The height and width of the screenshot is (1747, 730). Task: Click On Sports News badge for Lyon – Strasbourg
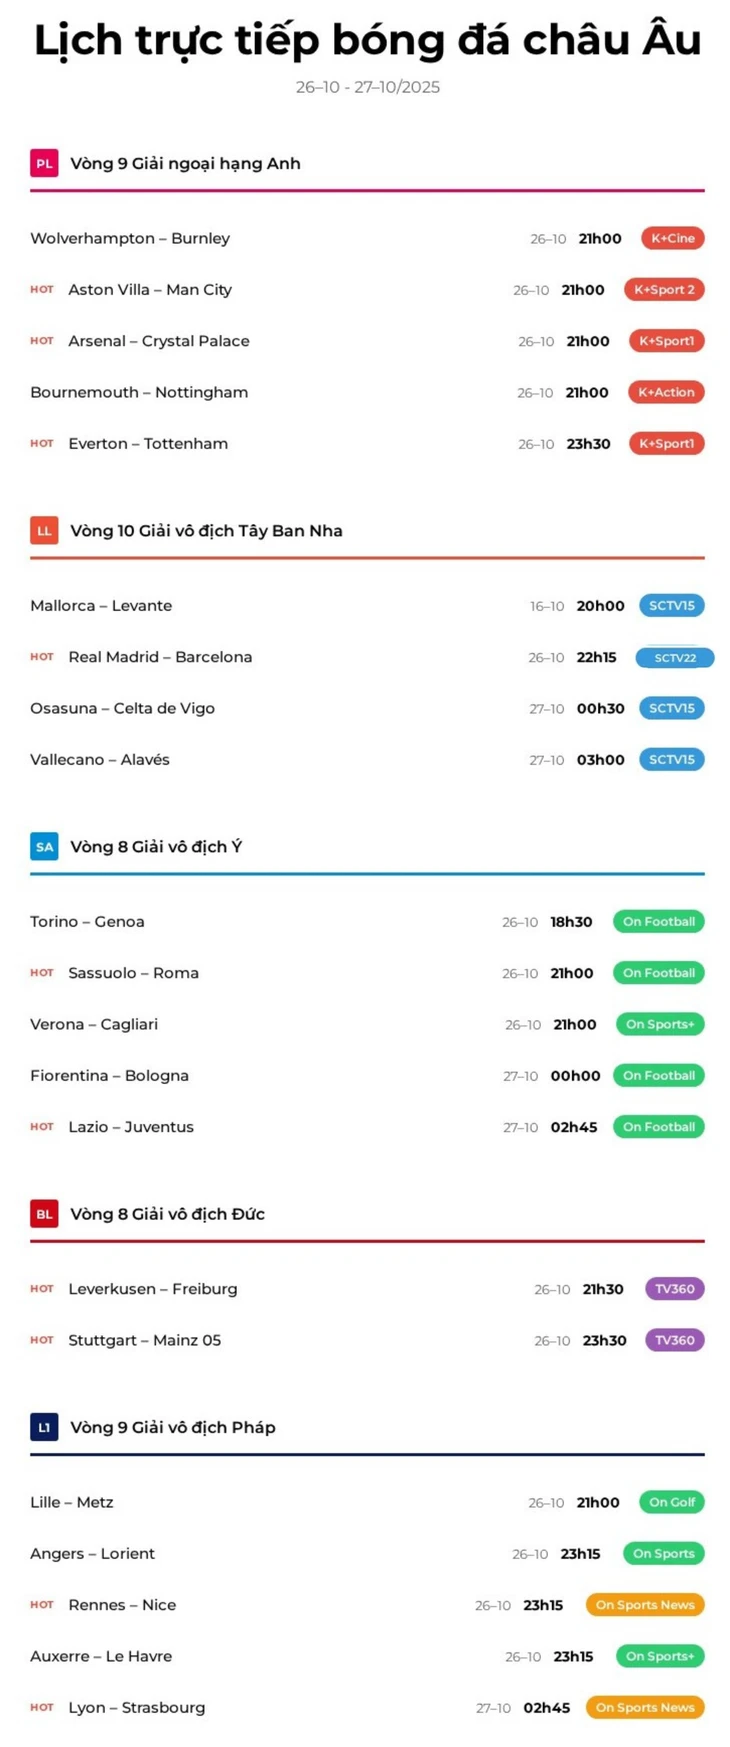[645, 1707]
